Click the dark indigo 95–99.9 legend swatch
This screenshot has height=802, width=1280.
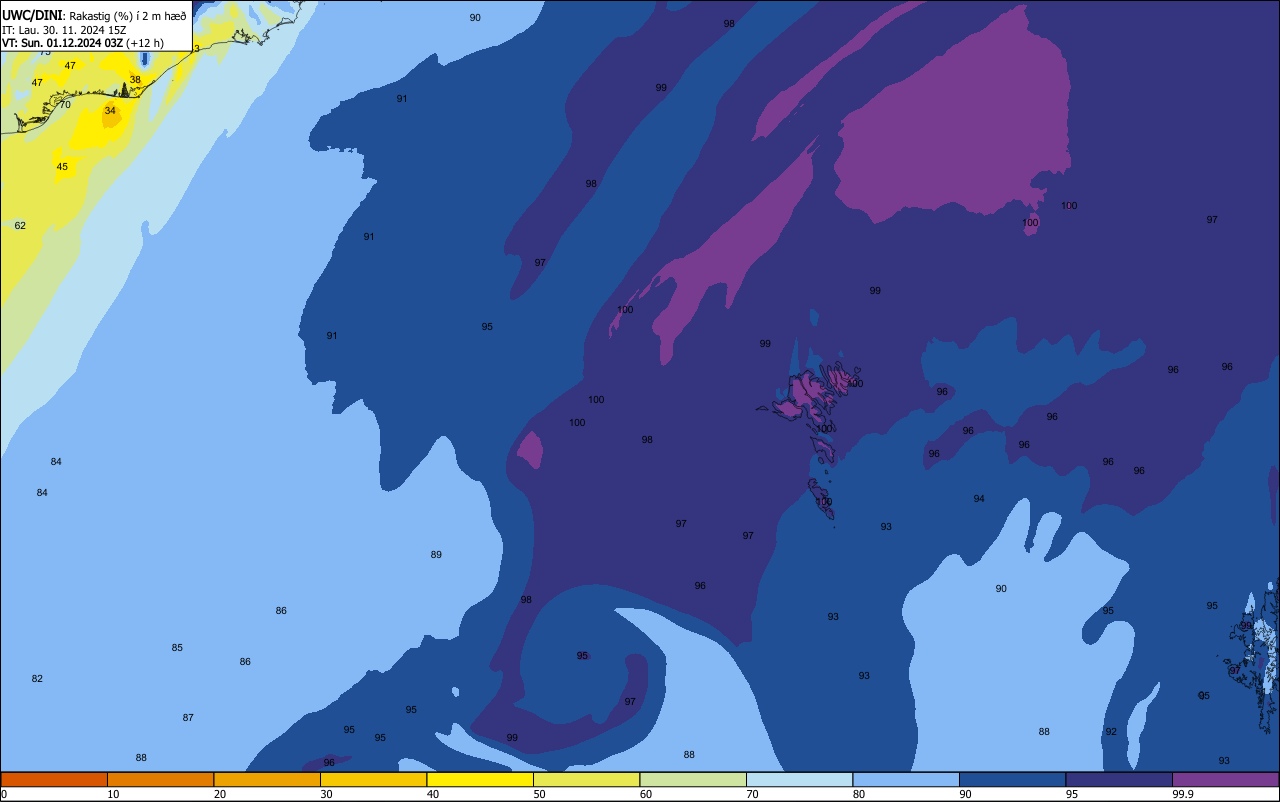tap(1119, 779)
